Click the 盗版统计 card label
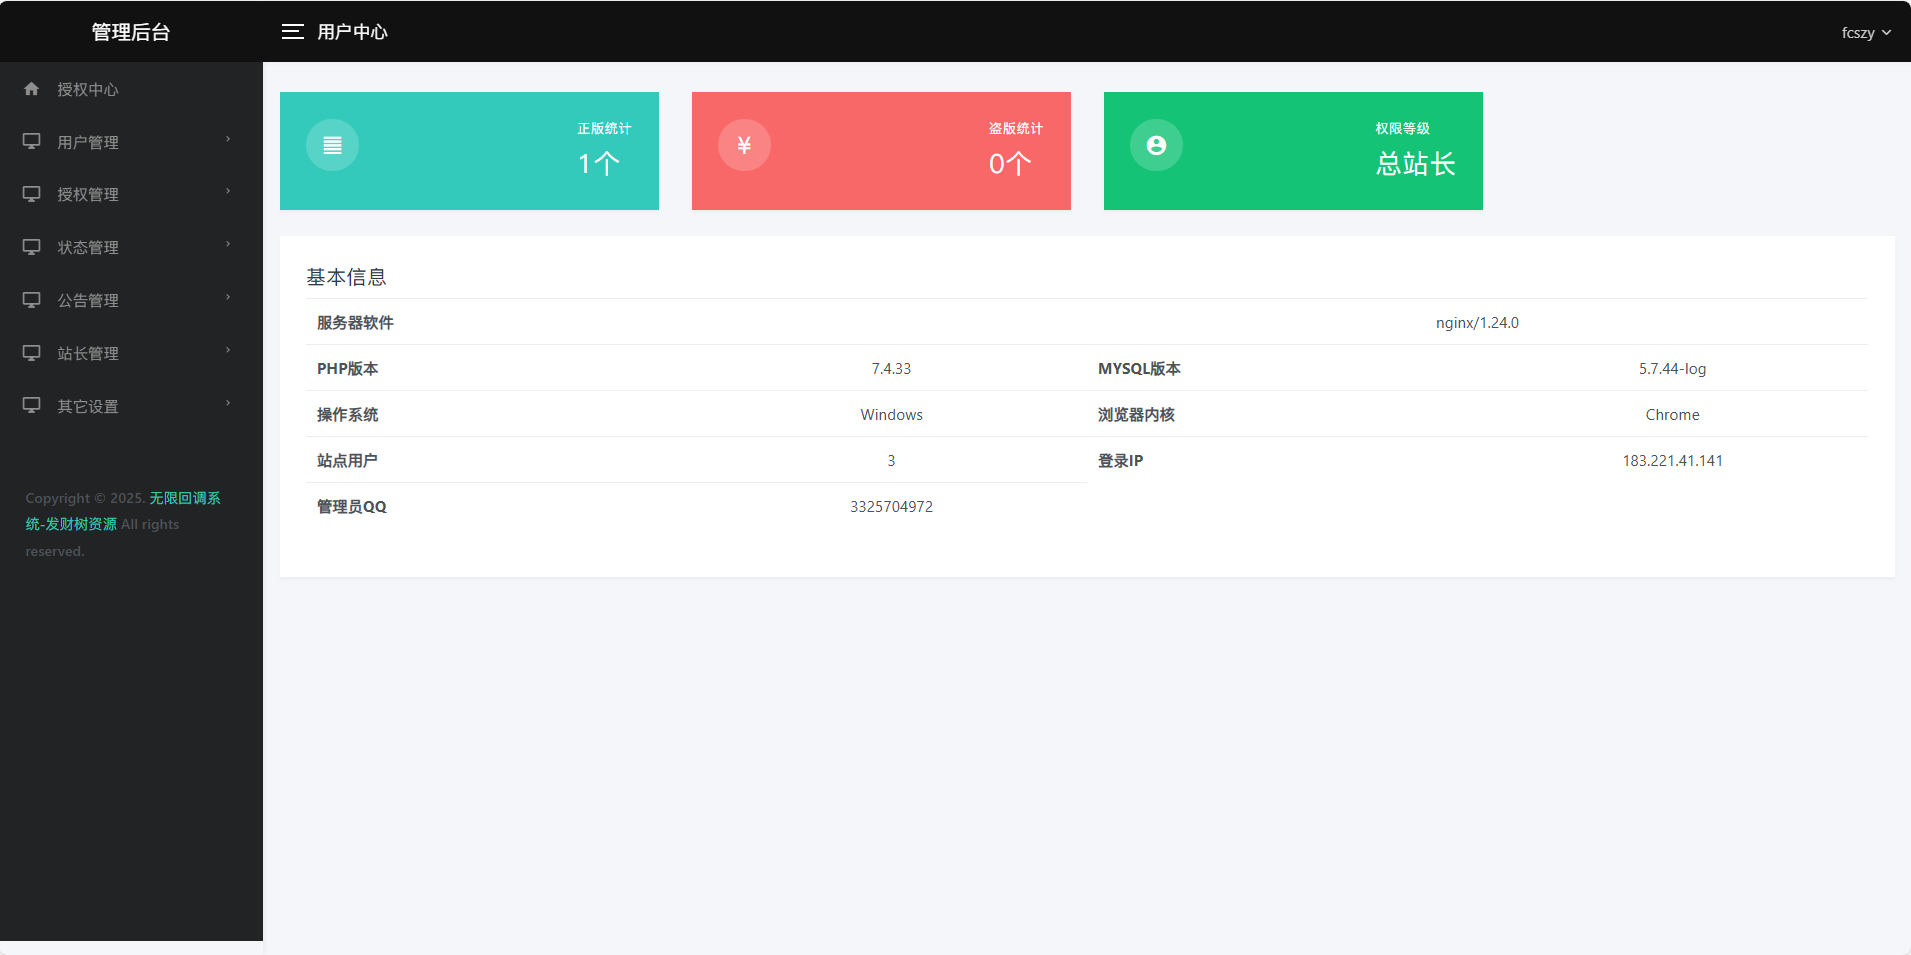This screenshot has width=1911, height=955. tap(1016, 128)
